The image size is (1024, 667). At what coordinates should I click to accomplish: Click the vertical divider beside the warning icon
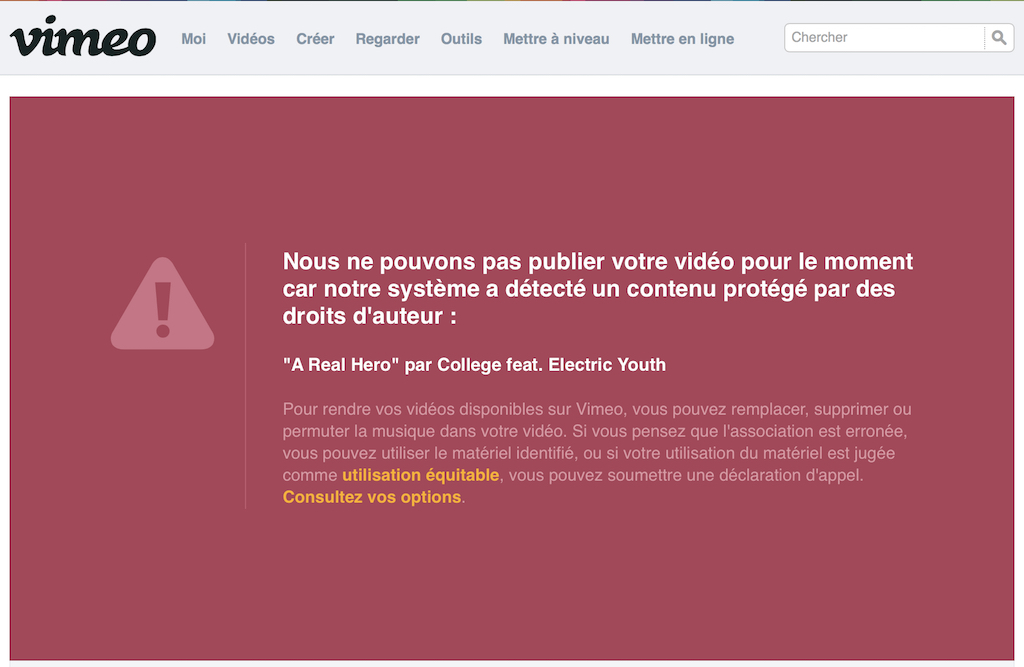(245, 375)
